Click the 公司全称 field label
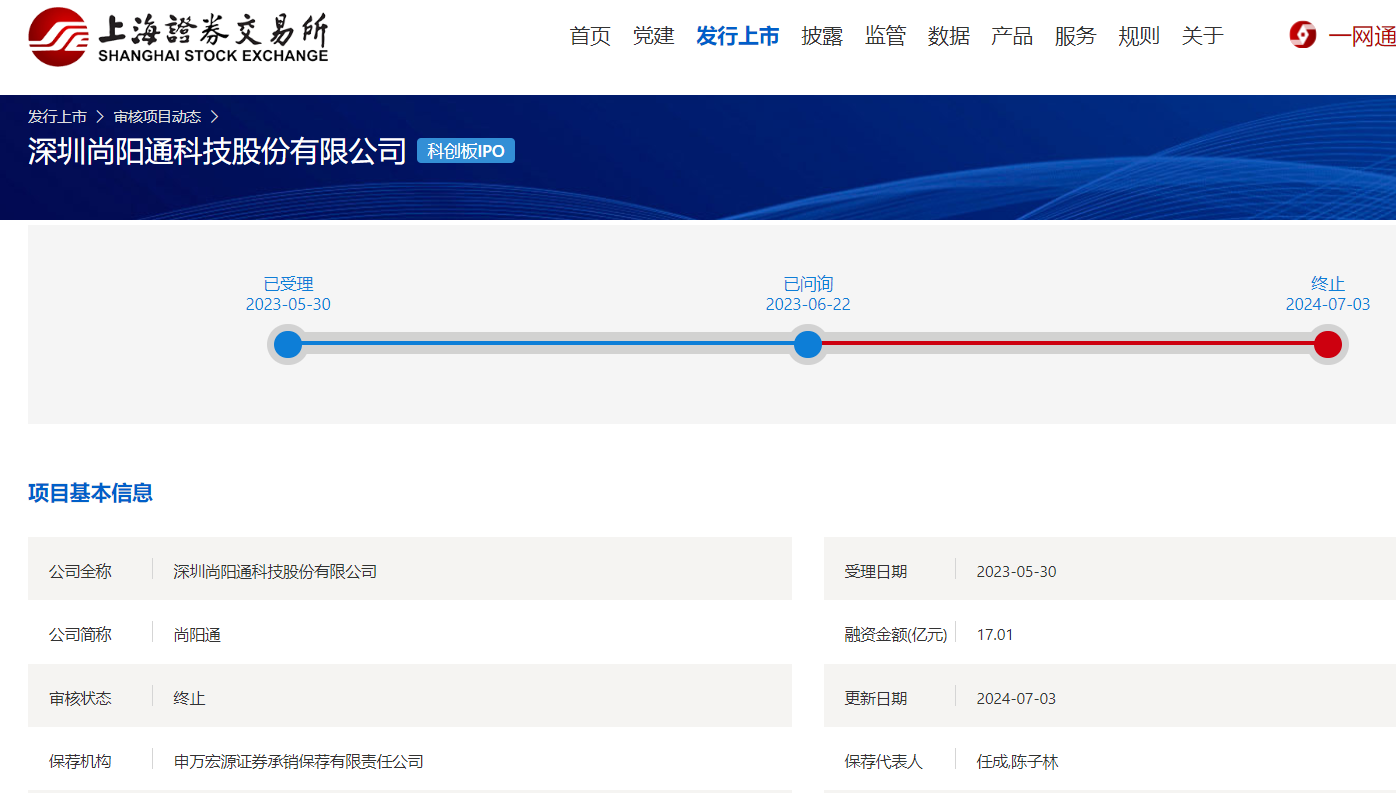Image resolution: width=1396 pixels, height=793 pixels. [x=80, y=572]
